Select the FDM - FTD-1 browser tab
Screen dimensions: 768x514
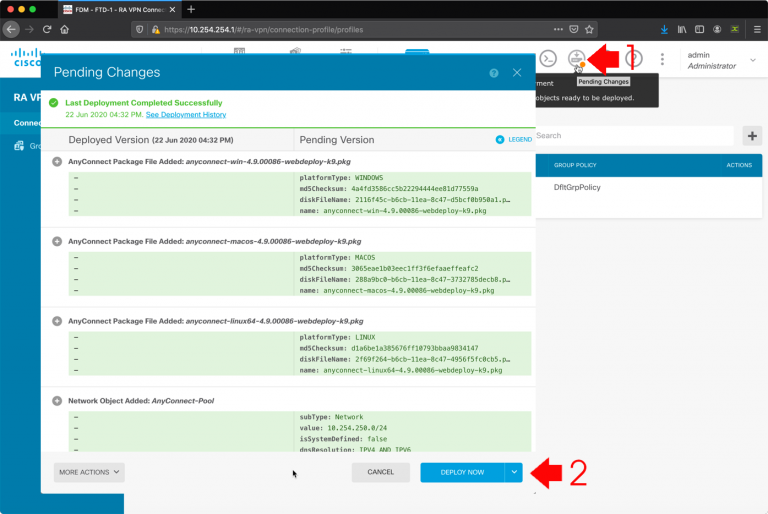click(120, 9)
